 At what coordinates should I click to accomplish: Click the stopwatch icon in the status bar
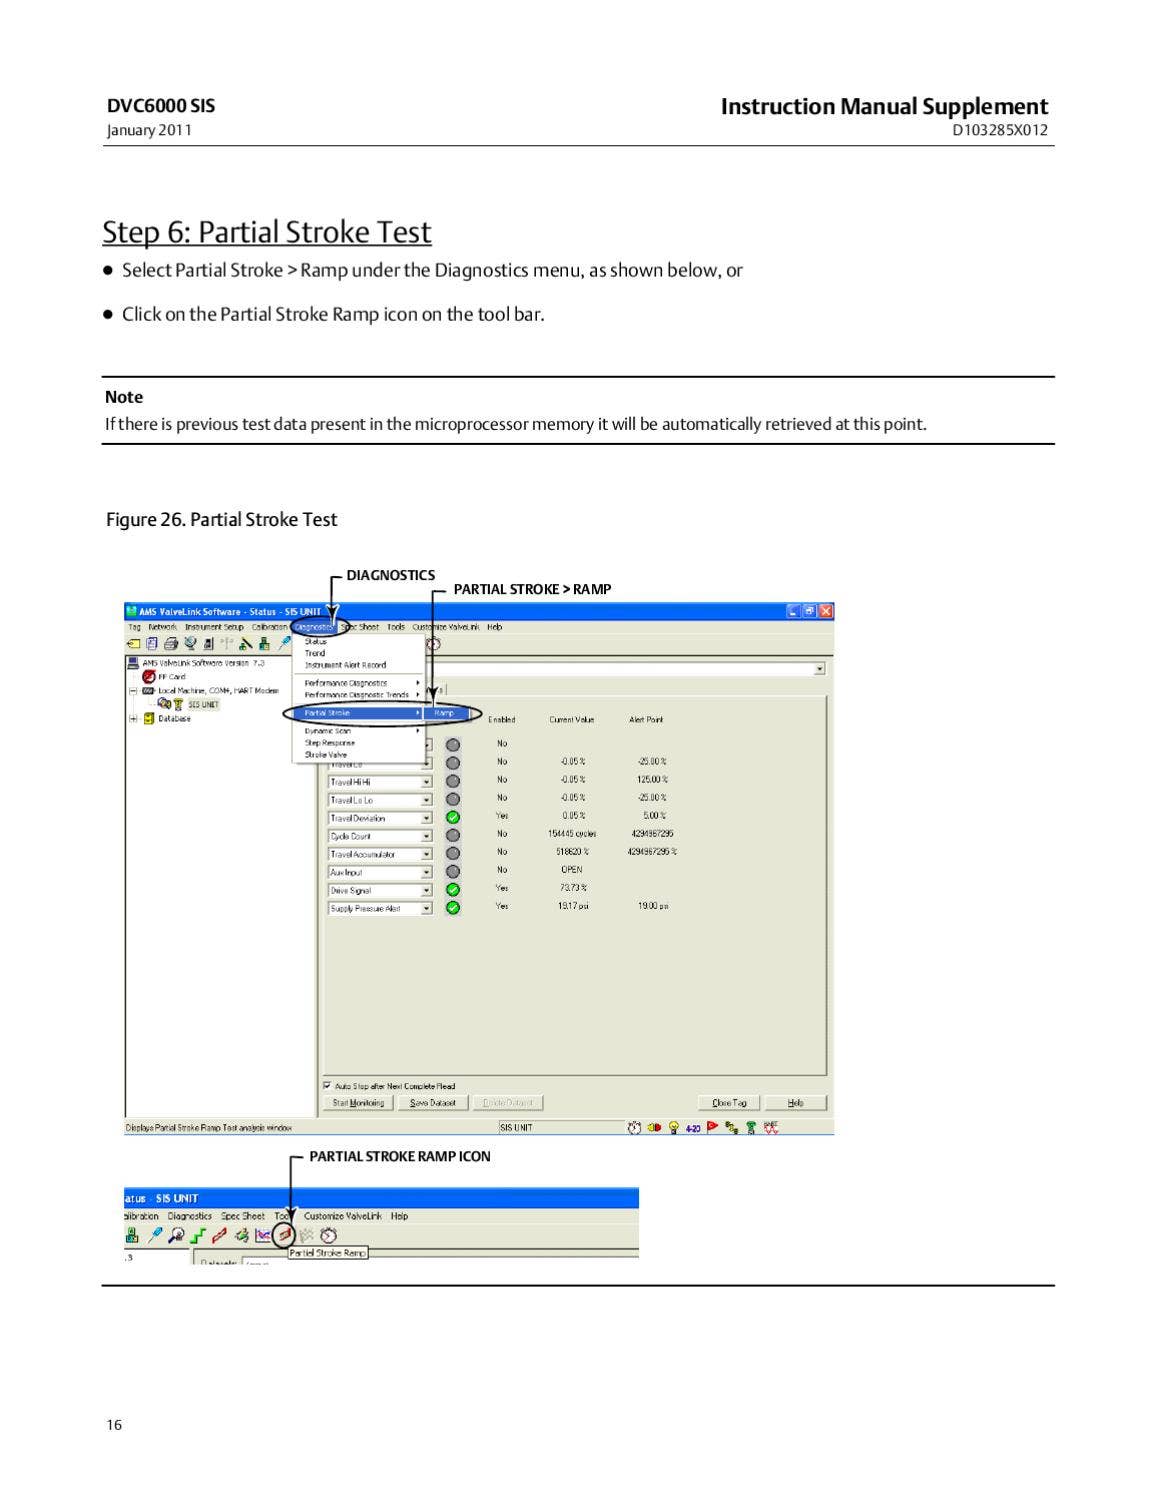[x=634, y=1126]
